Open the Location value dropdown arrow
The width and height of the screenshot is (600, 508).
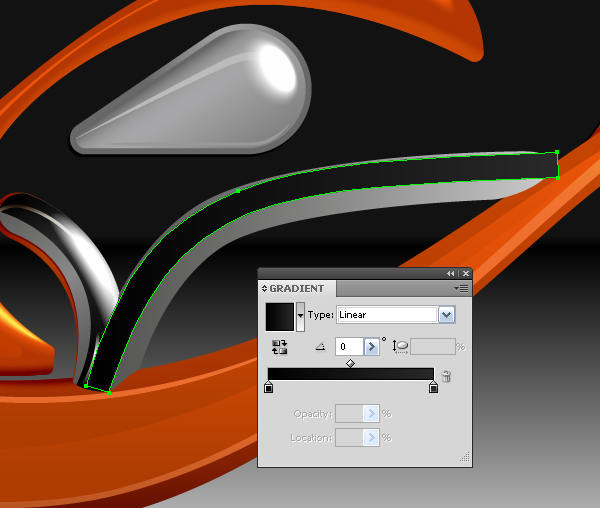pyautogui.click(x=371, y=438)
